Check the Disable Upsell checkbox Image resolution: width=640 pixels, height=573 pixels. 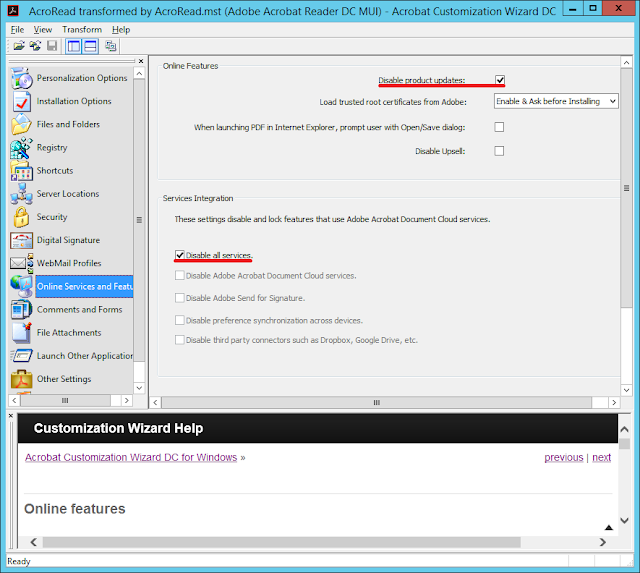click(x=499, y=151)
